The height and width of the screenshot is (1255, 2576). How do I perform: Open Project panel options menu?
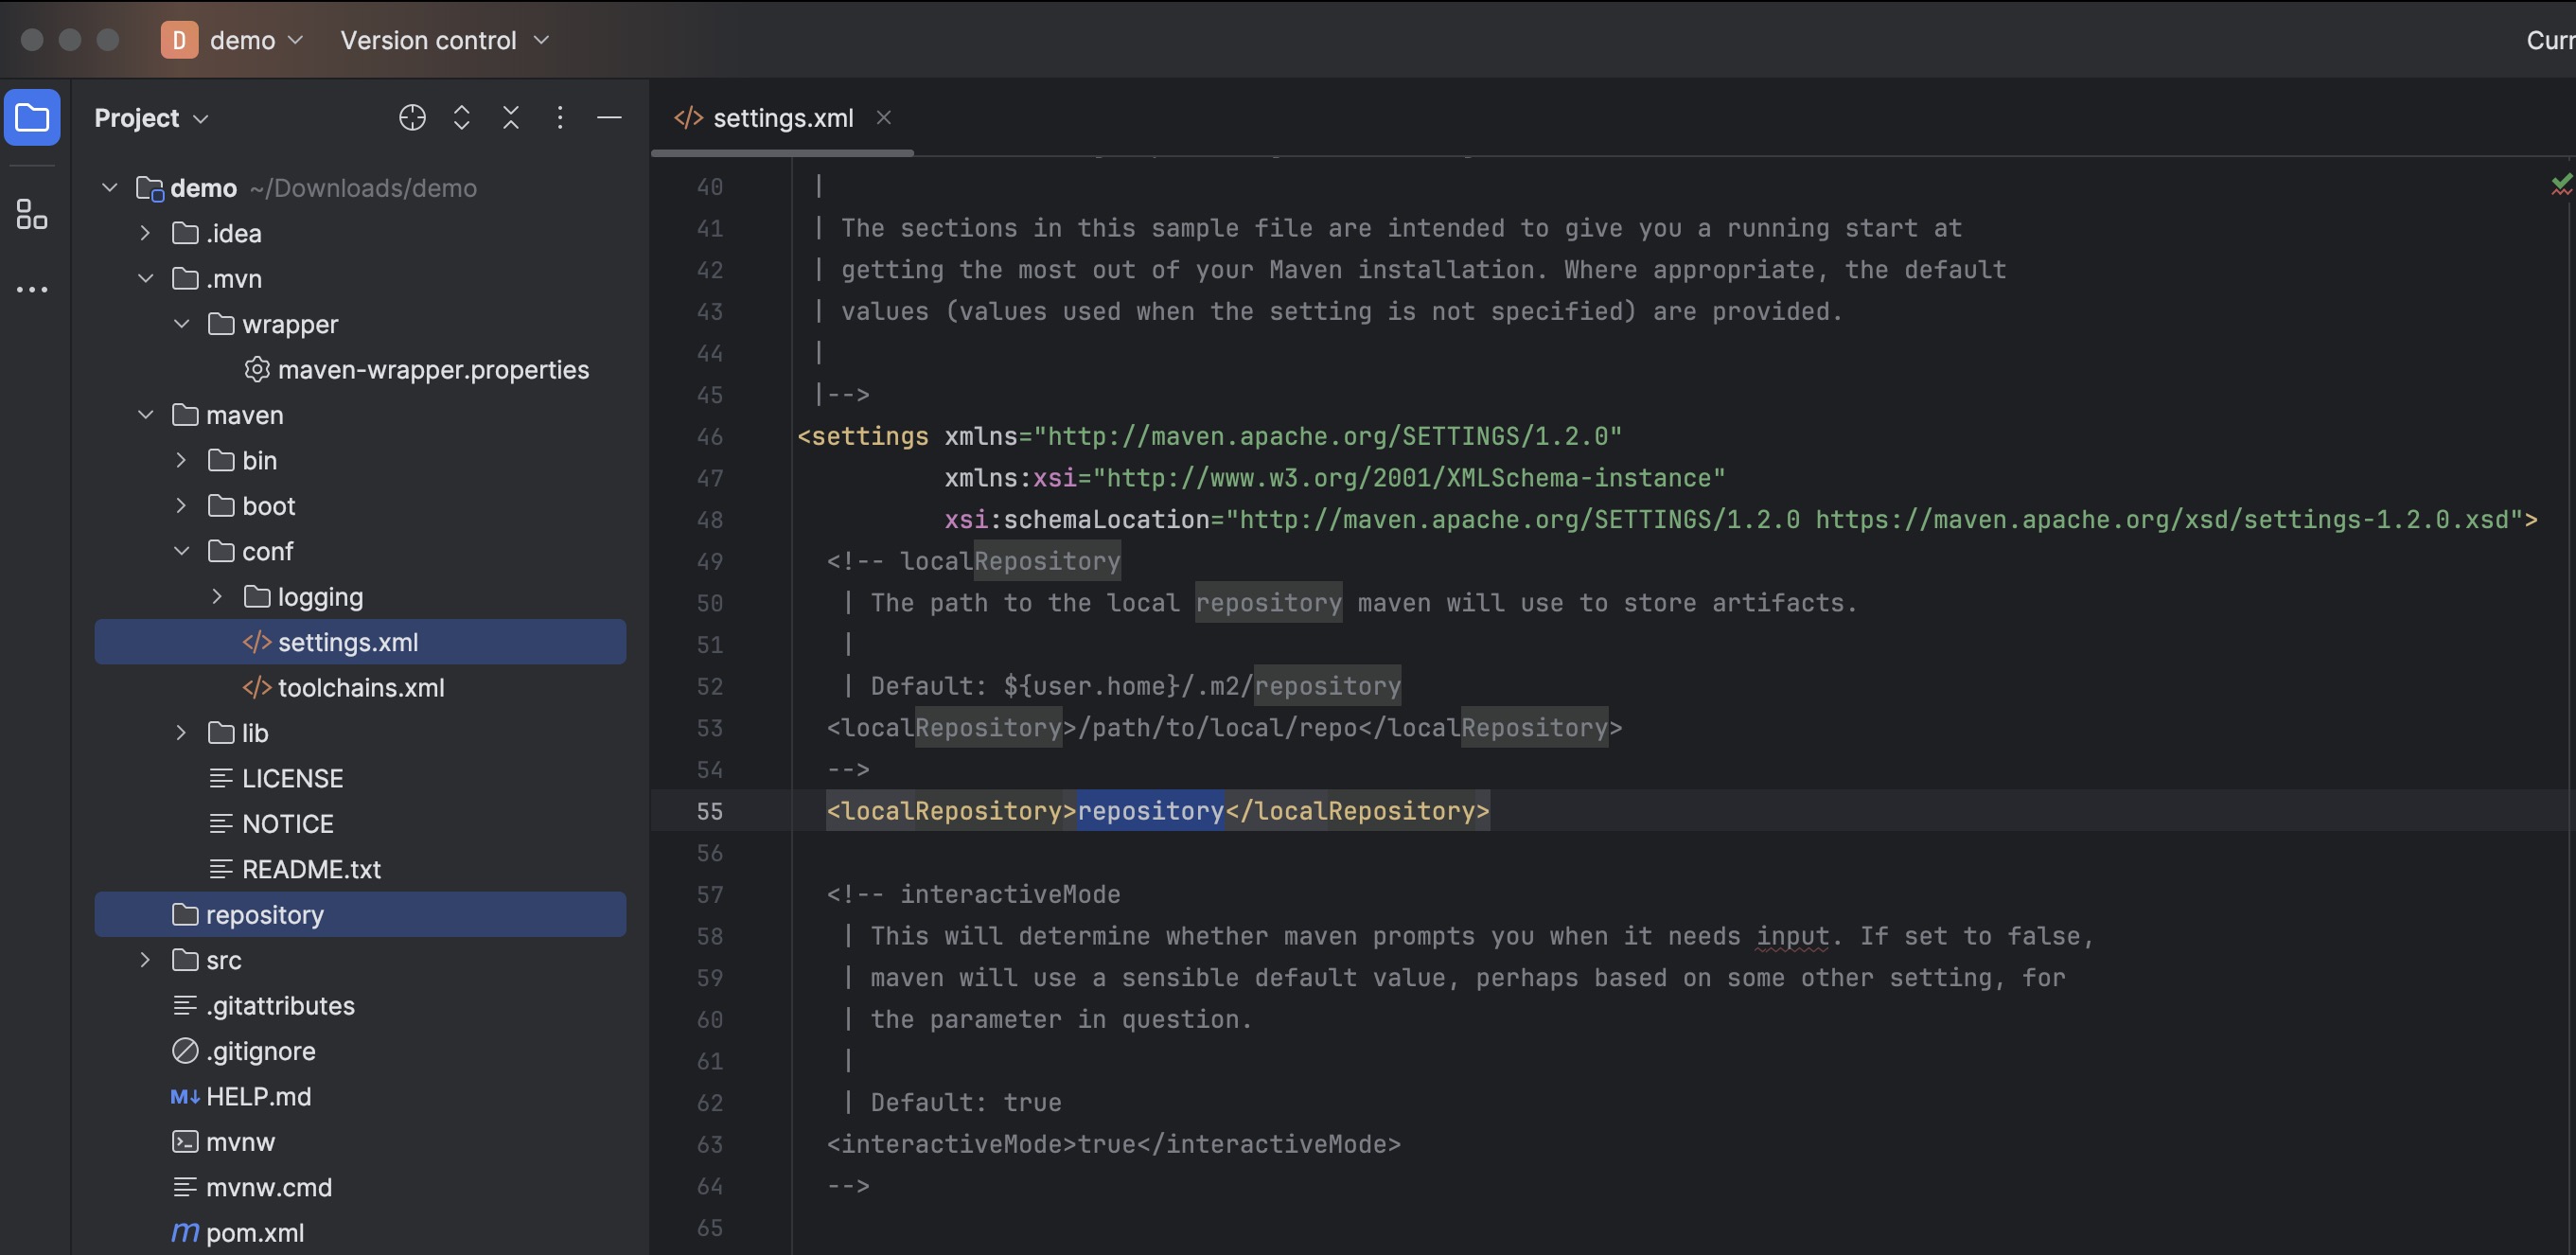pos(560,118)
